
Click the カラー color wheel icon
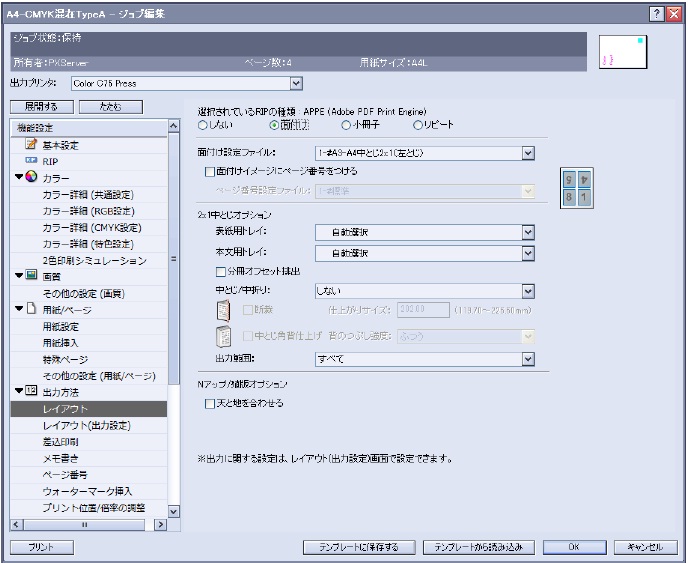point(30,177)
